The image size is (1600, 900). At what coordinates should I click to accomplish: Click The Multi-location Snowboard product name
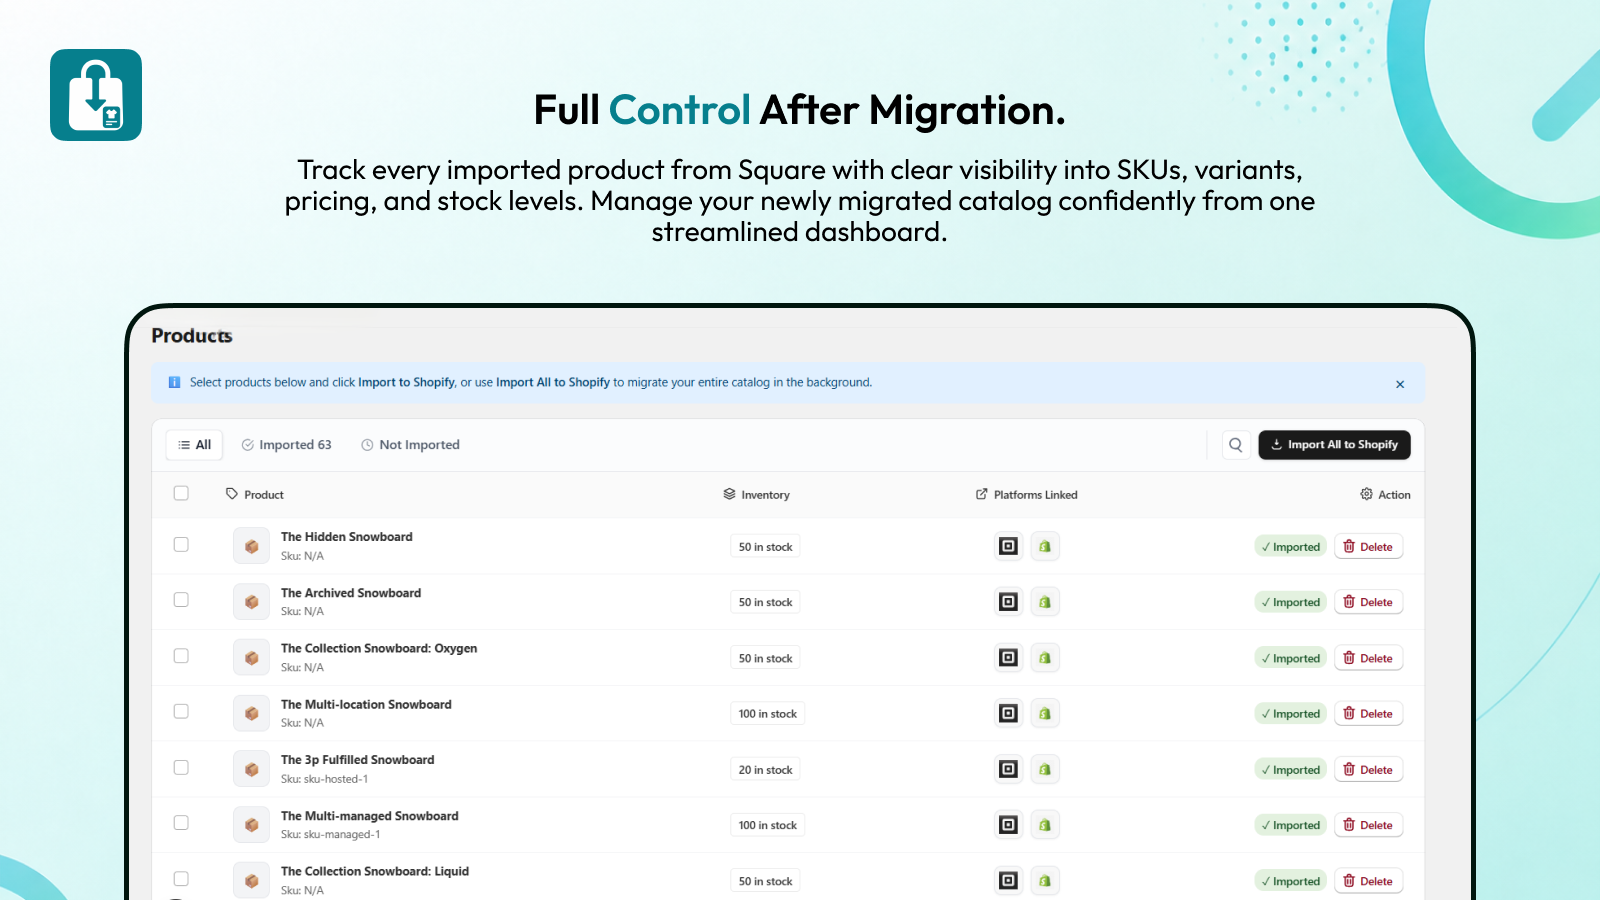click(x=366, y=704)
